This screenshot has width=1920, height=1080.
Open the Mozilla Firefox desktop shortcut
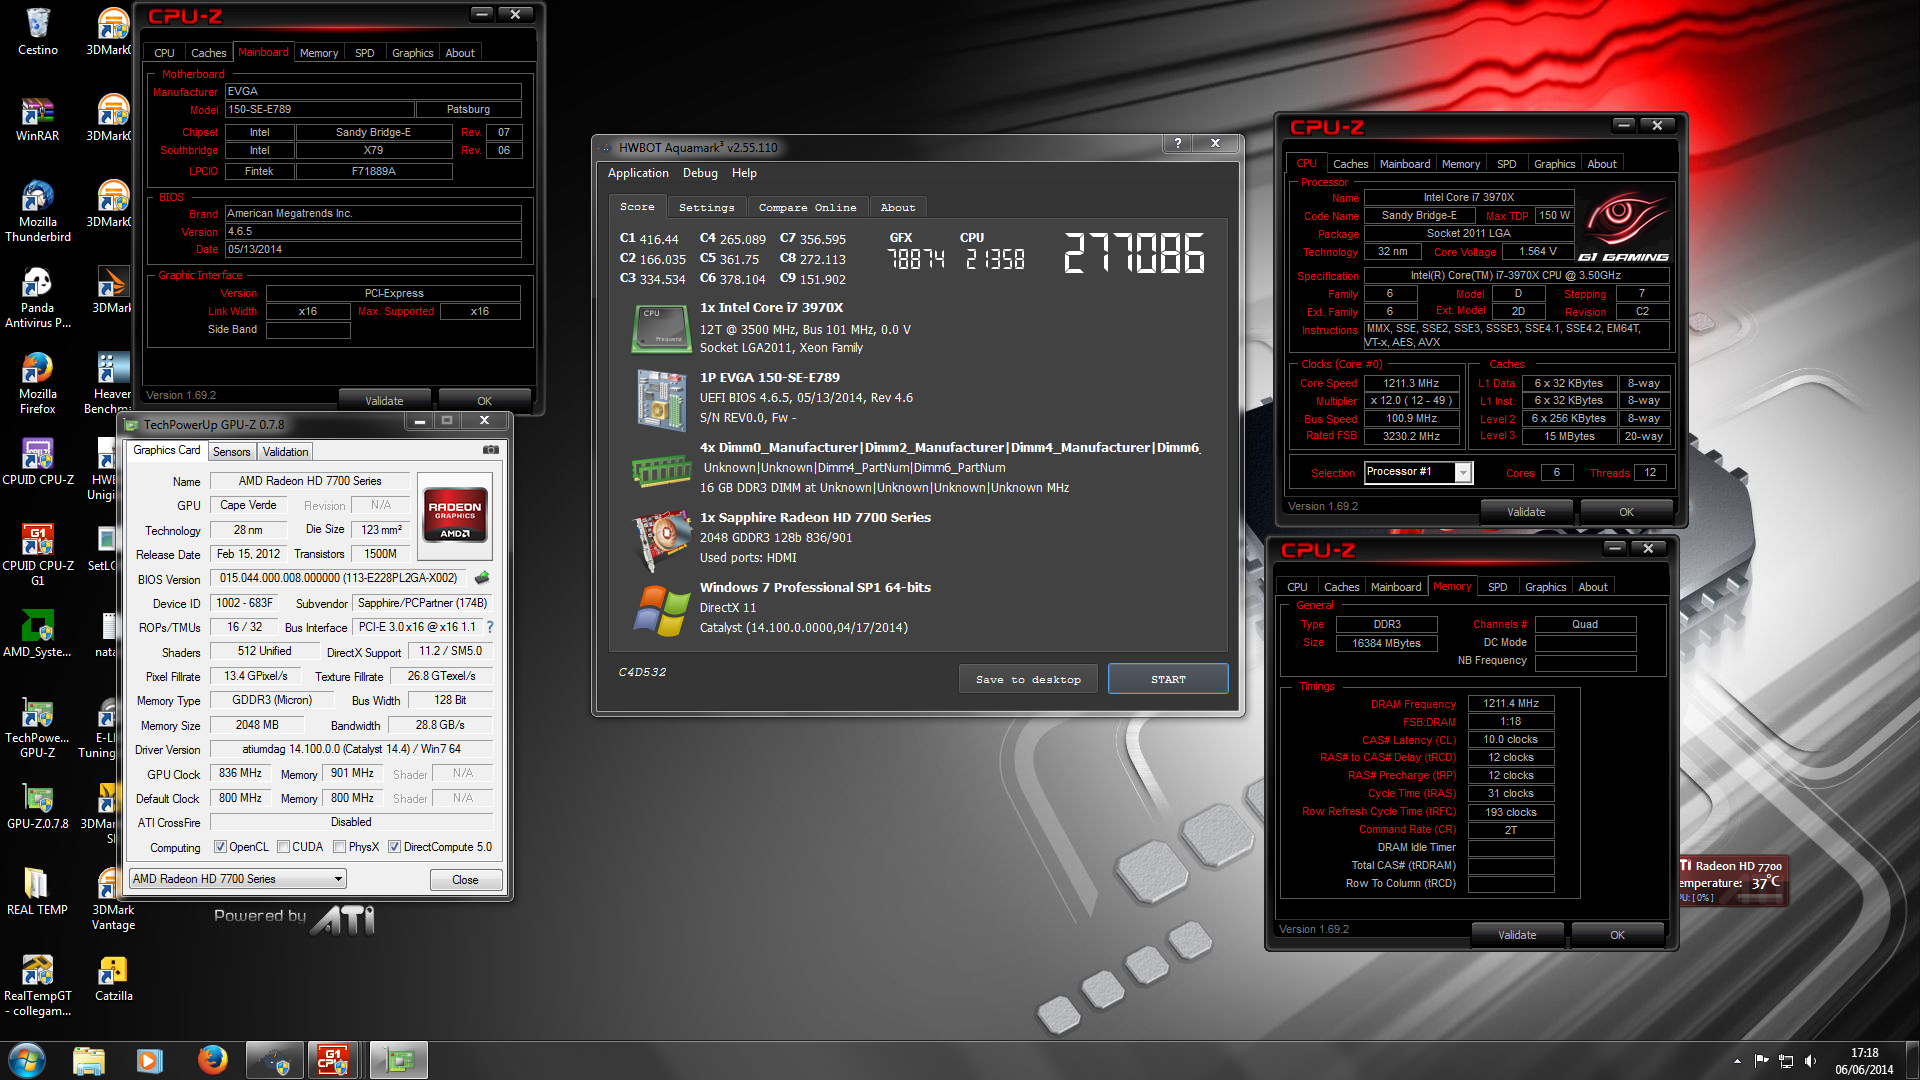pyautogui.click(x=38, y=383)
